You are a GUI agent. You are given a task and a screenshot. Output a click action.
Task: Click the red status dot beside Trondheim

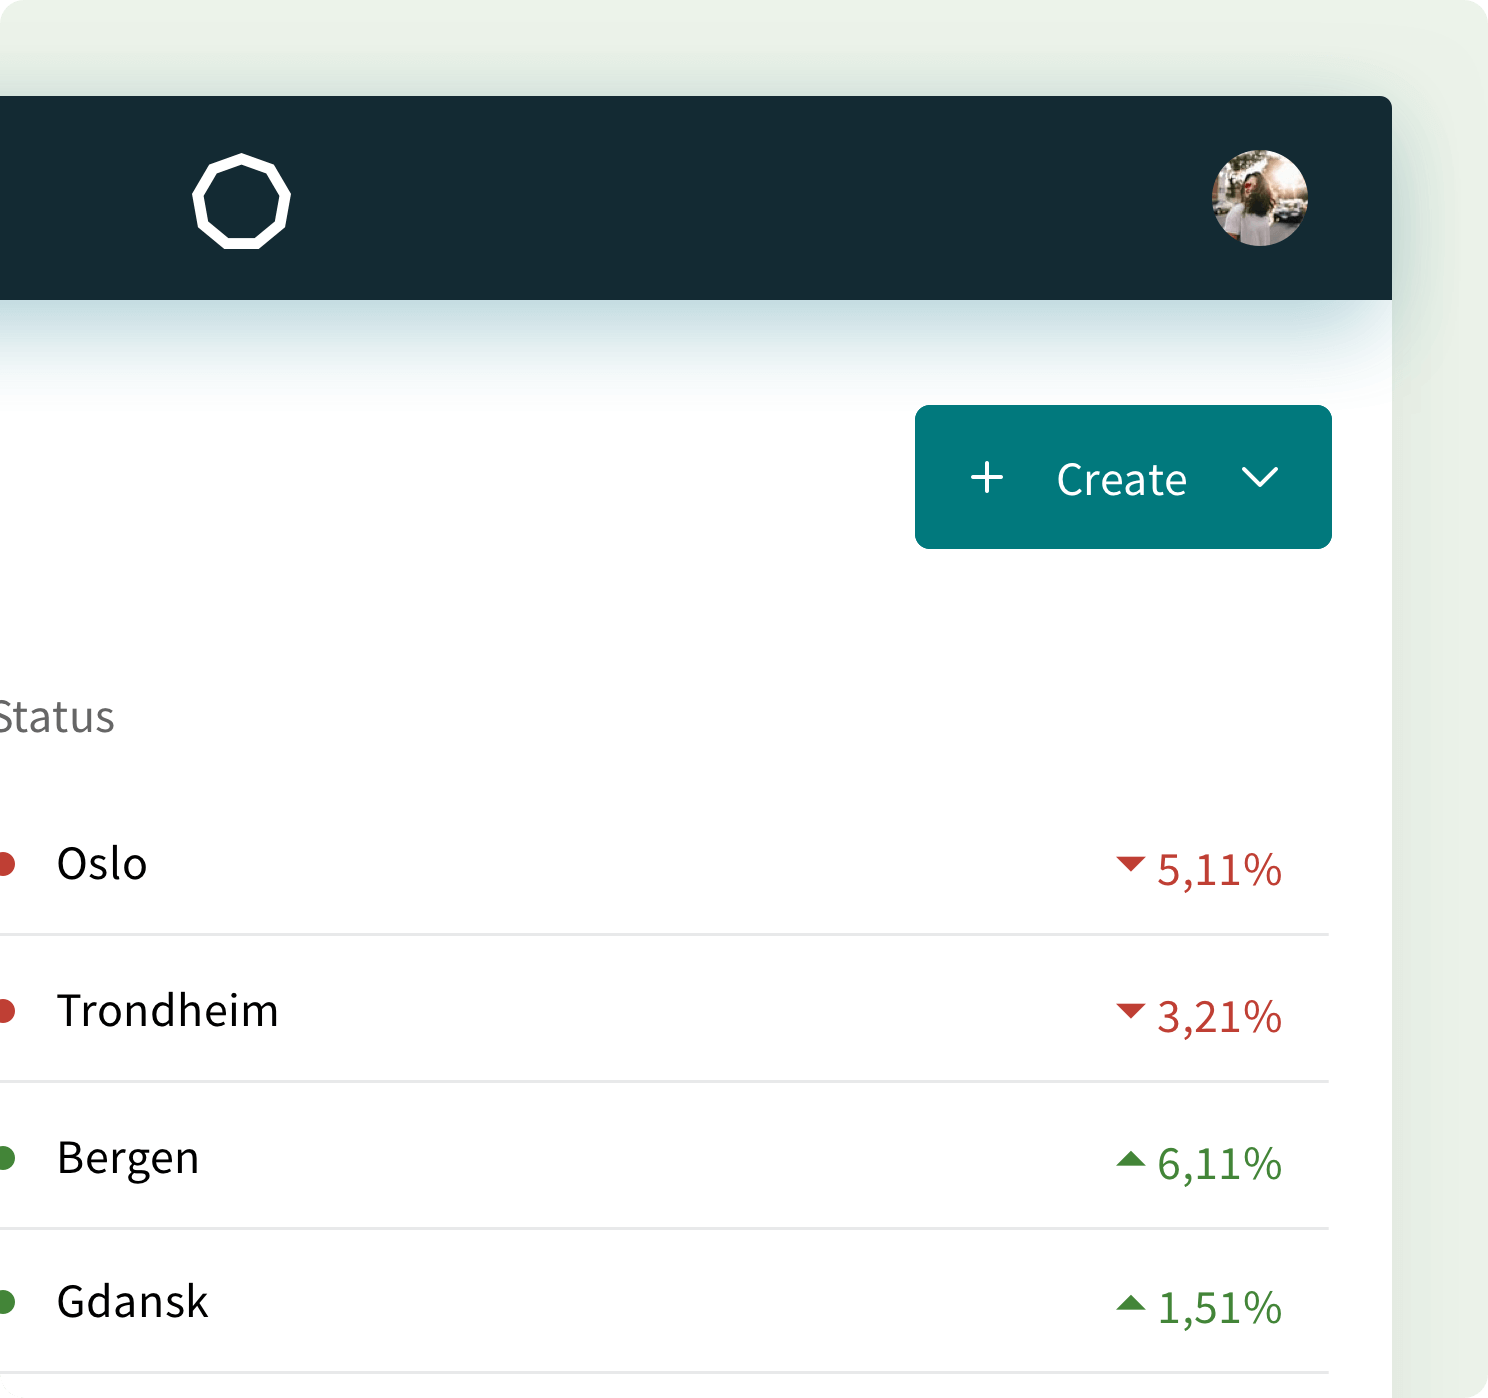pos(5,1011)
